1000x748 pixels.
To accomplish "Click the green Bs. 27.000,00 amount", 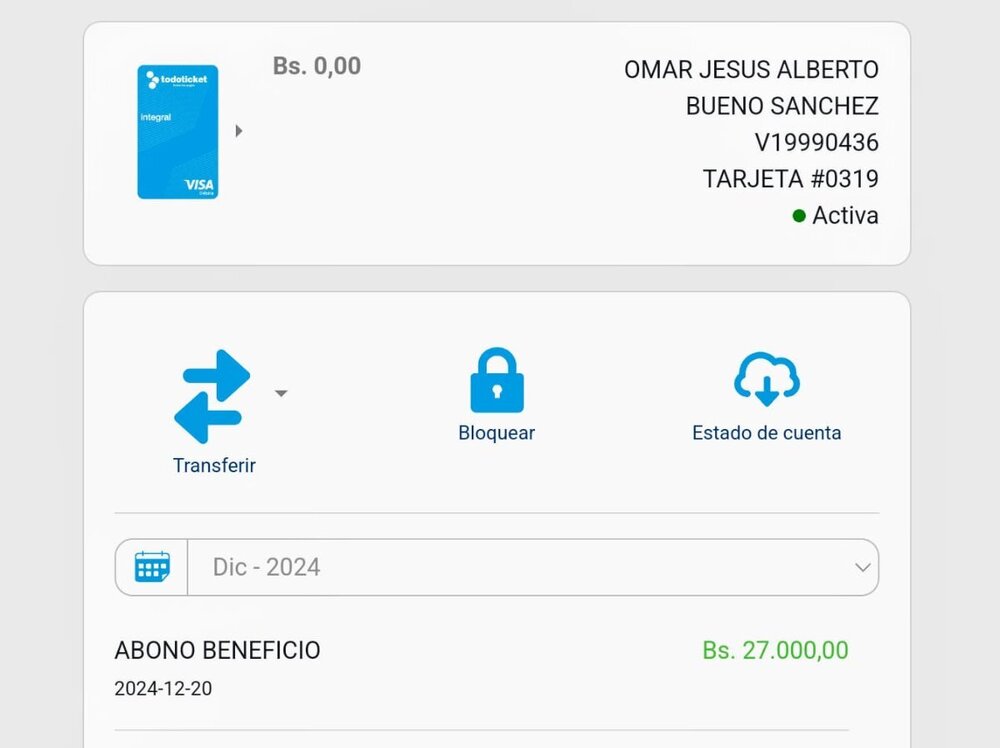I will 775,650.
